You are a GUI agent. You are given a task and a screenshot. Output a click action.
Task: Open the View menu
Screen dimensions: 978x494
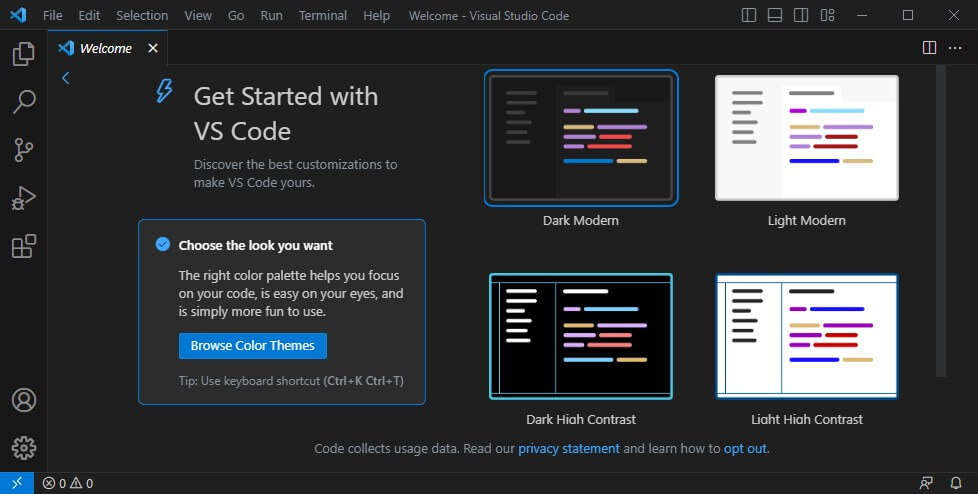coord(198,16)
